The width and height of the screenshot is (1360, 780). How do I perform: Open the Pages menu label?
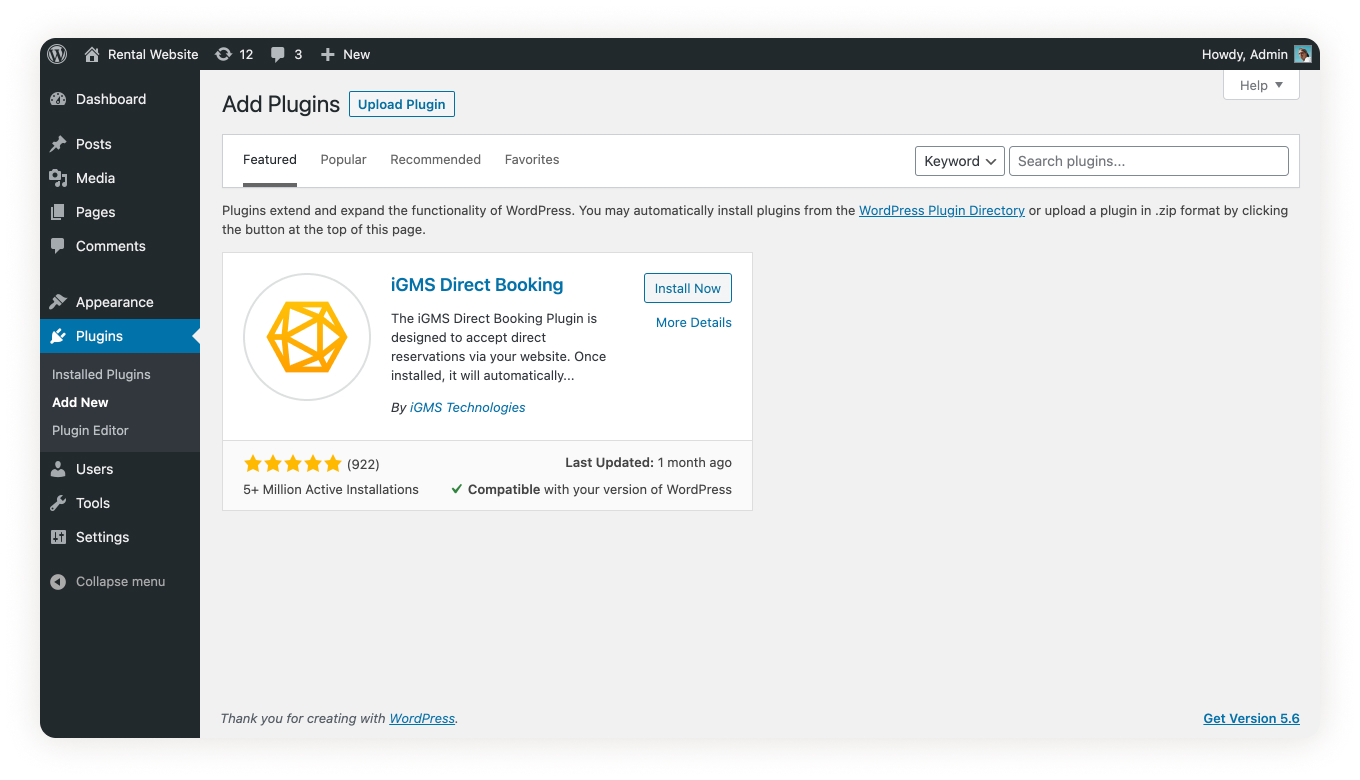point(95,212)
